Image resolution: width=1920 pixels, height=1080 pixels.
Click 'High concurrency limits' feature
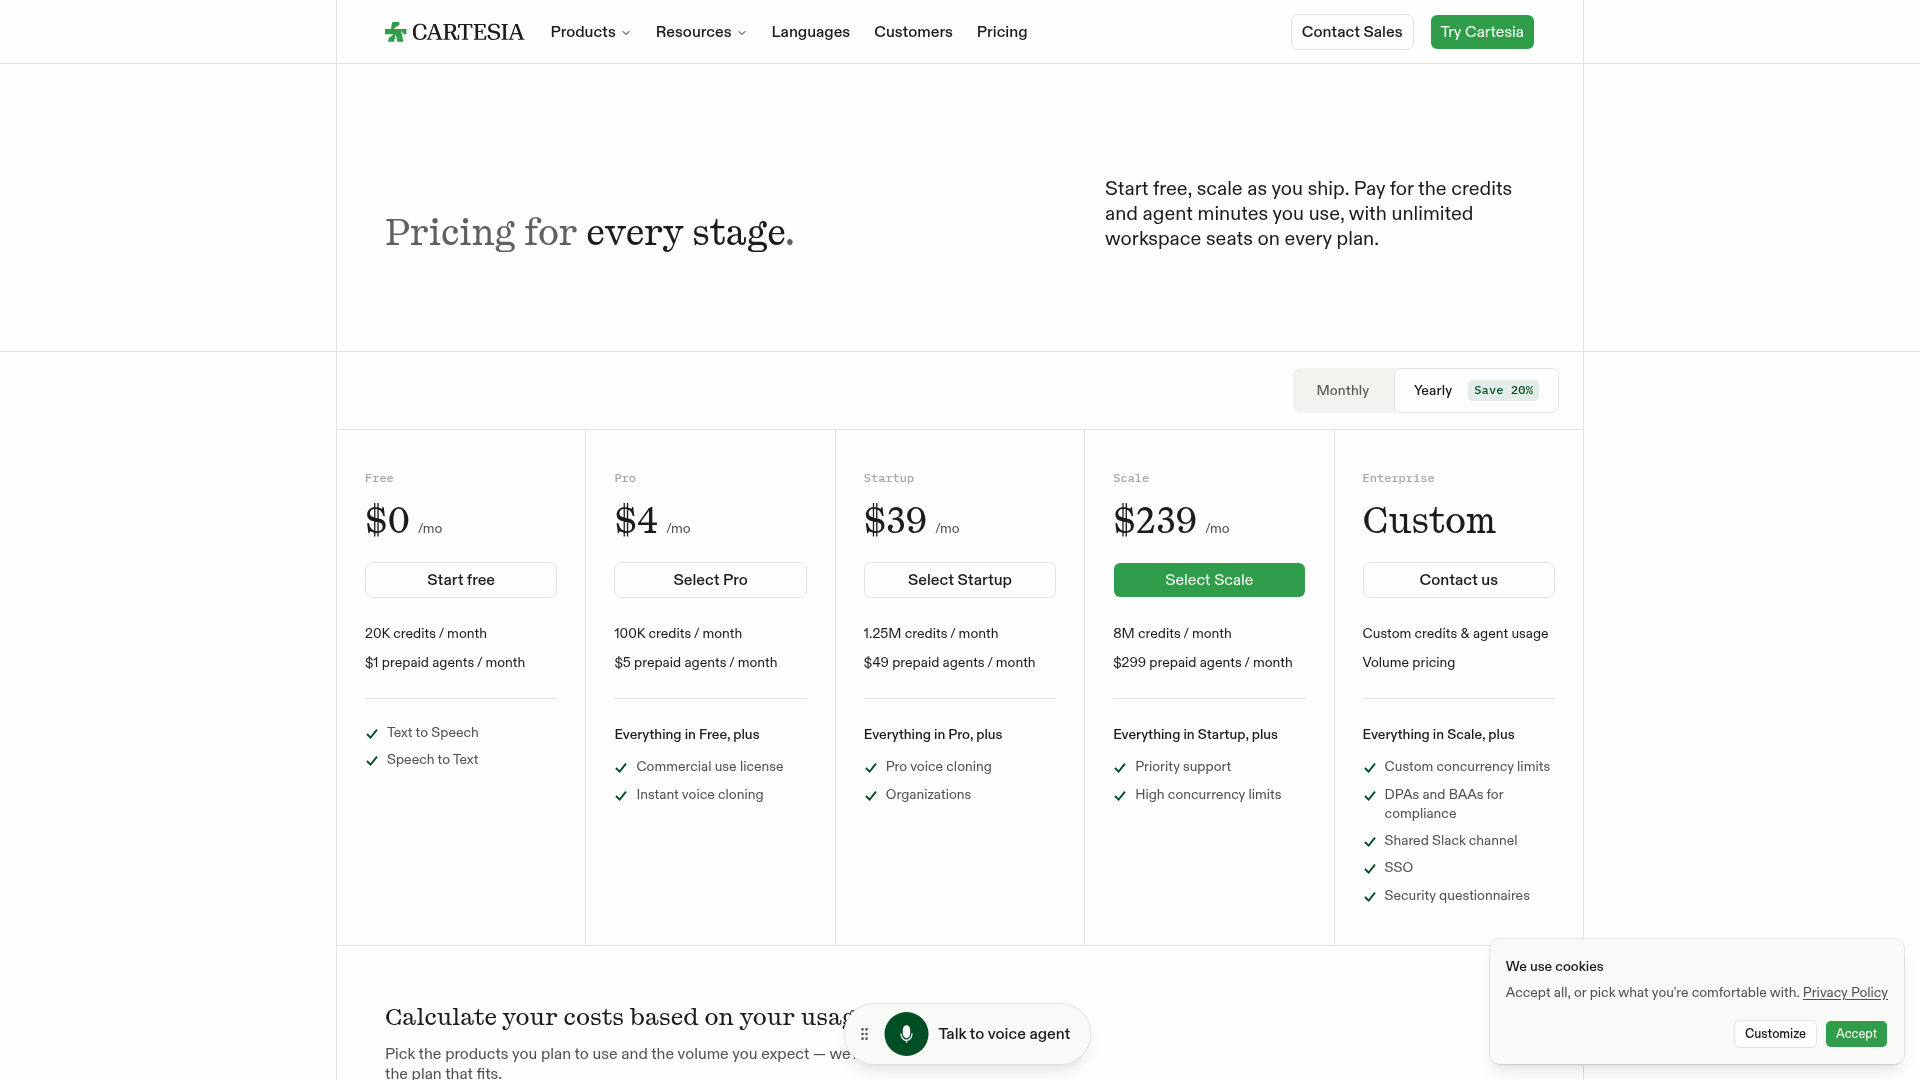click(x=1208, y=795)
